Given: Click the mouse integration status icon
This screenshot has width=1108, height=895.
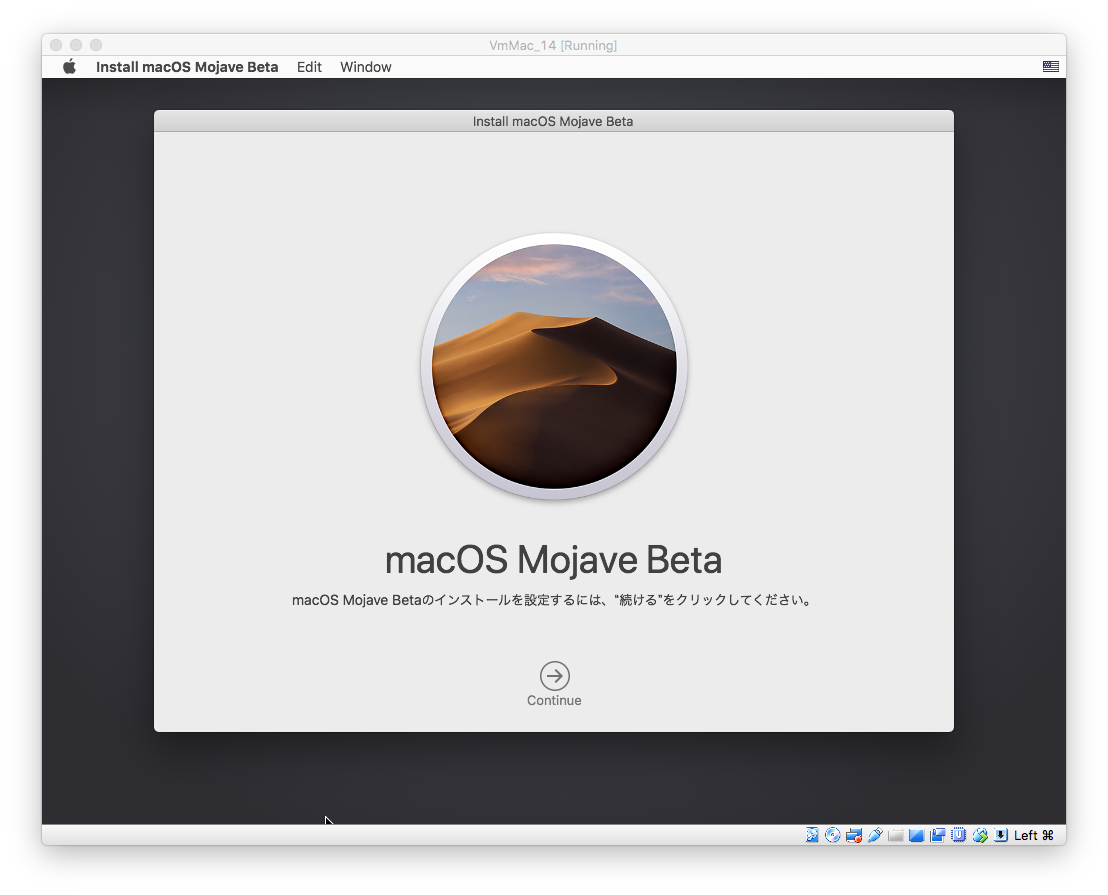Looking at the screenshot, I should (x=980, y=835).
